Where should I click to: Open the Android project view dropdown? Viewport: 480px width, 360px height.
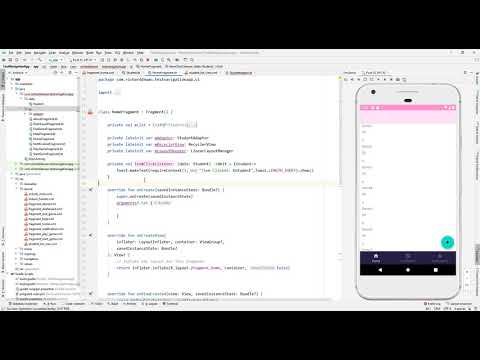tap(19, 72)
